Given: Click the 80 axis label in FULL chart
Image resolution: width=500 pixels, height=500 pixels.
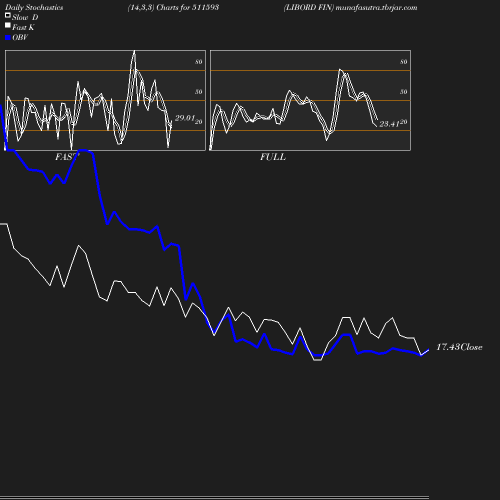Looking at the screenshot, I should pyautogui.click(x=403, y=62).
